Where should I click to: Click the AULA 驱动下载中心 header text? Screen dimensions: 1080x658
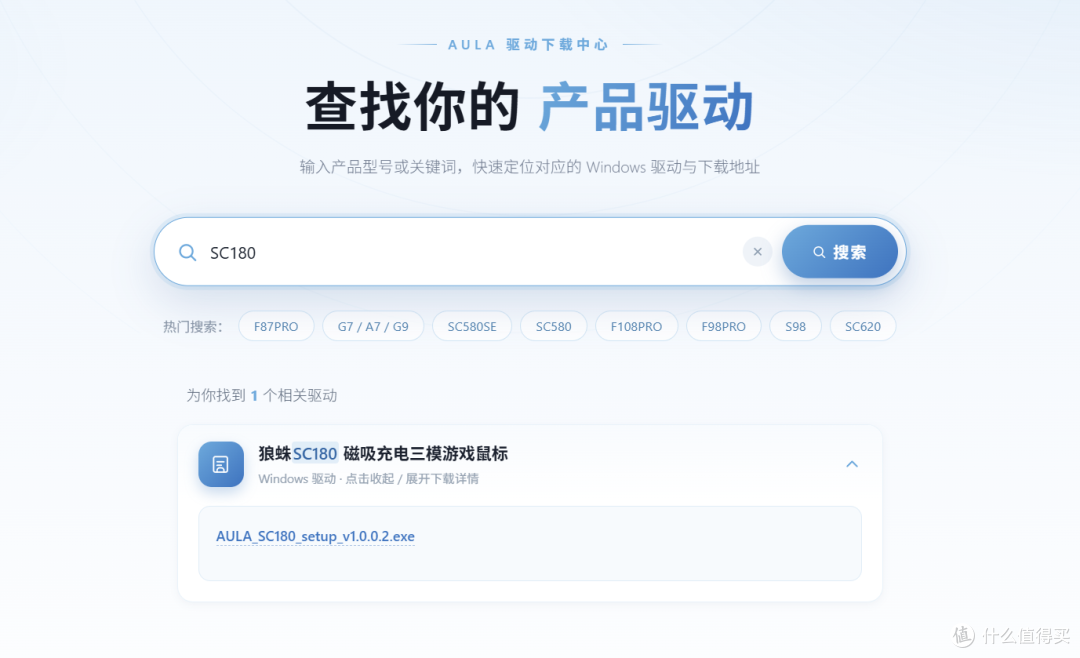coord(528,45)
